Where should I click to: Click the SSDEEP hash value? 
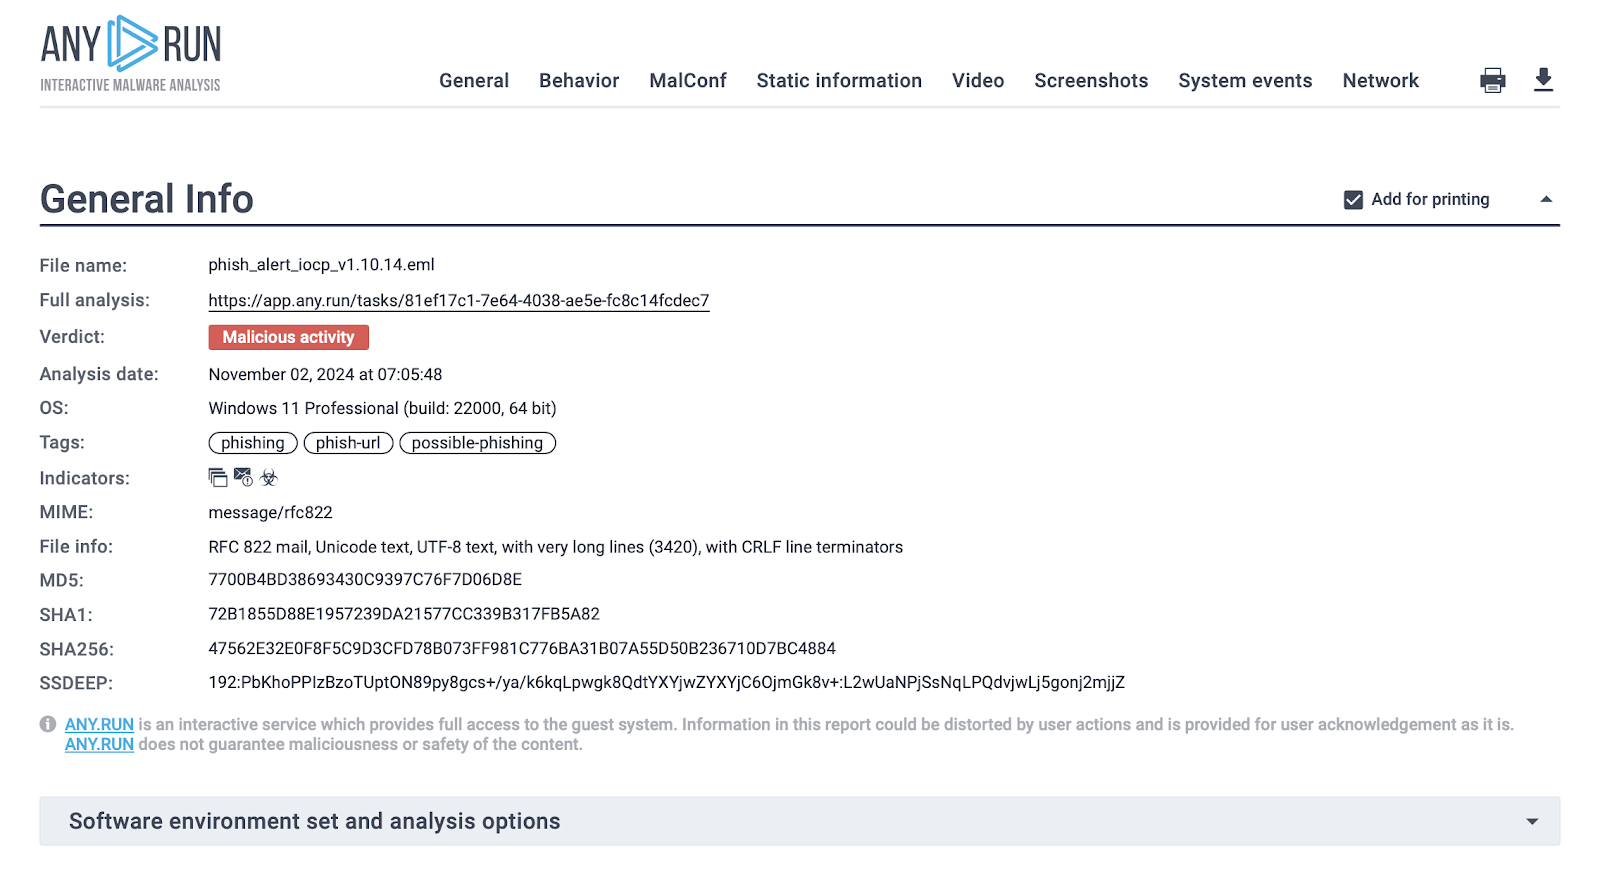tap(666, 683)
